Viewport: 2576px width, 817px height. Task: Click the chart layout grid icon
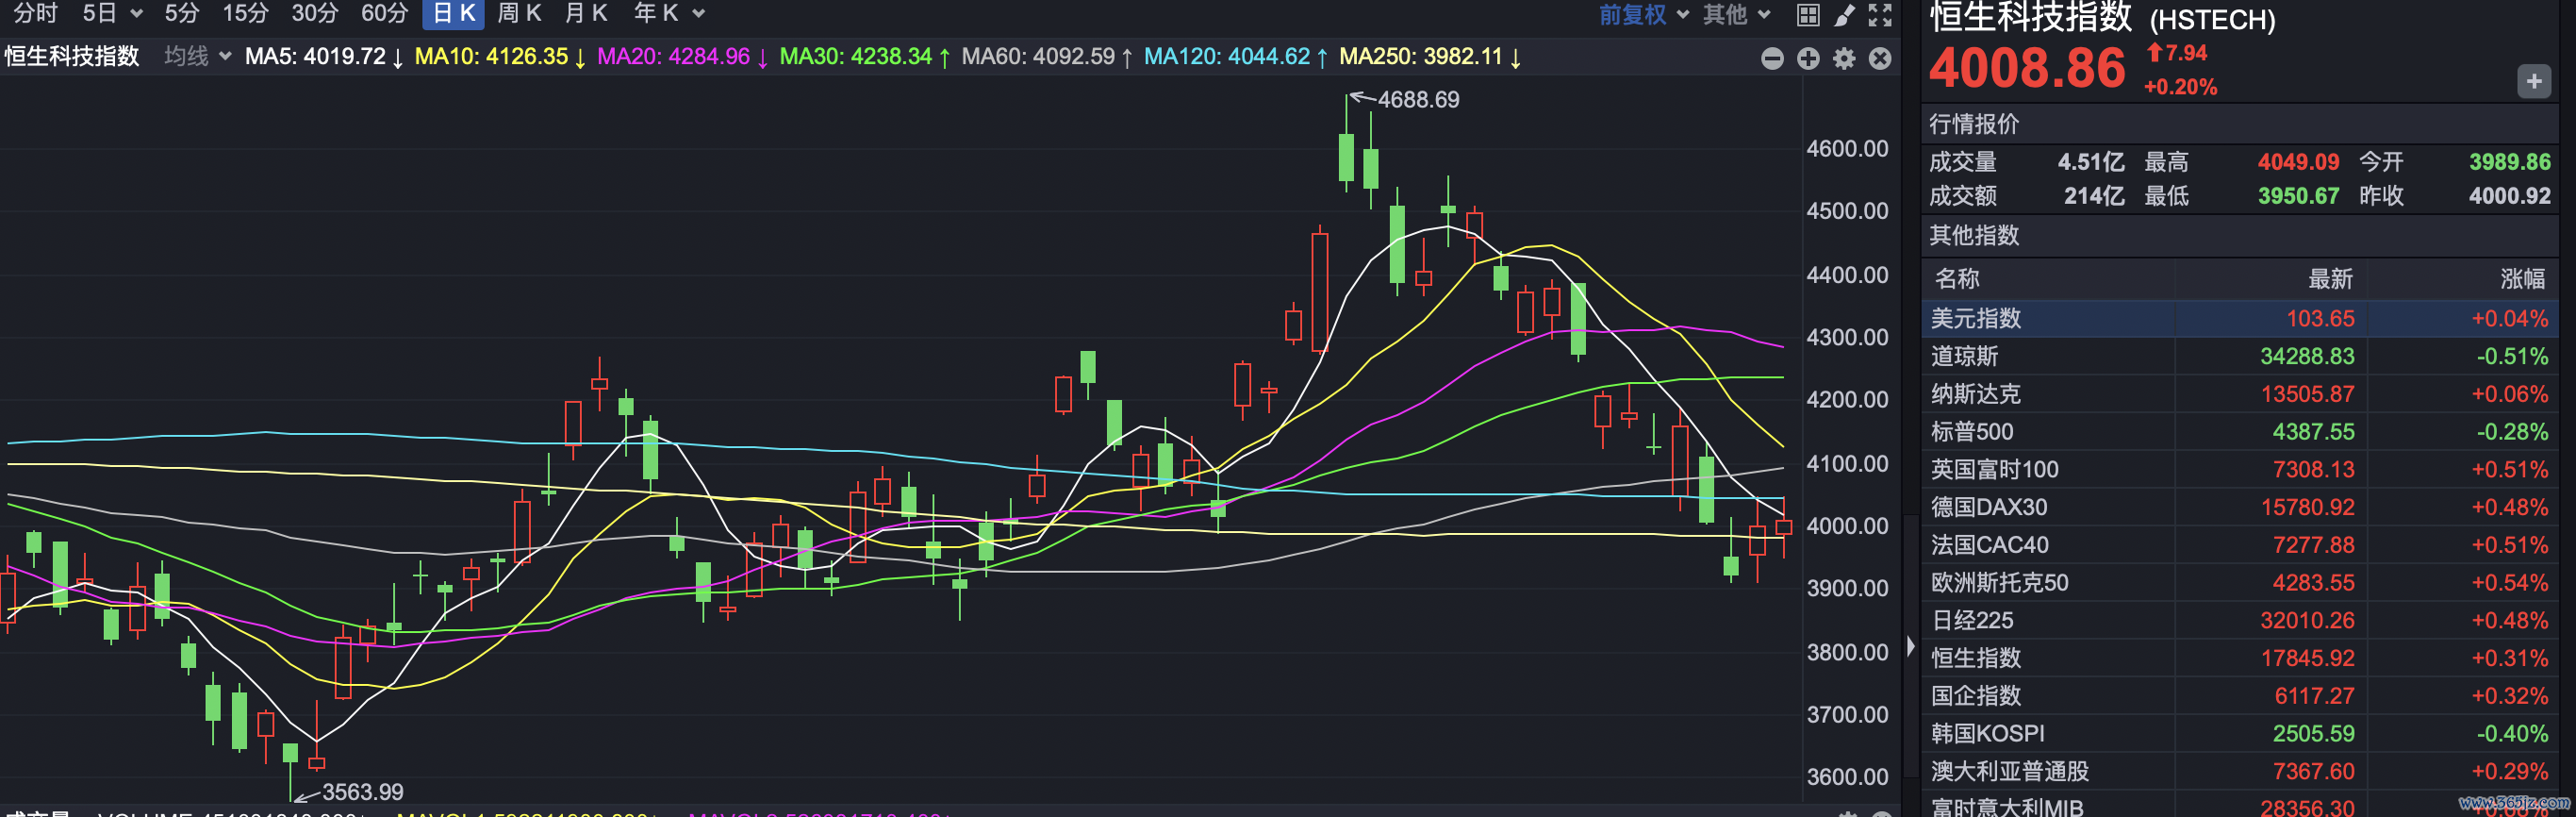(x=1808, y=15)
